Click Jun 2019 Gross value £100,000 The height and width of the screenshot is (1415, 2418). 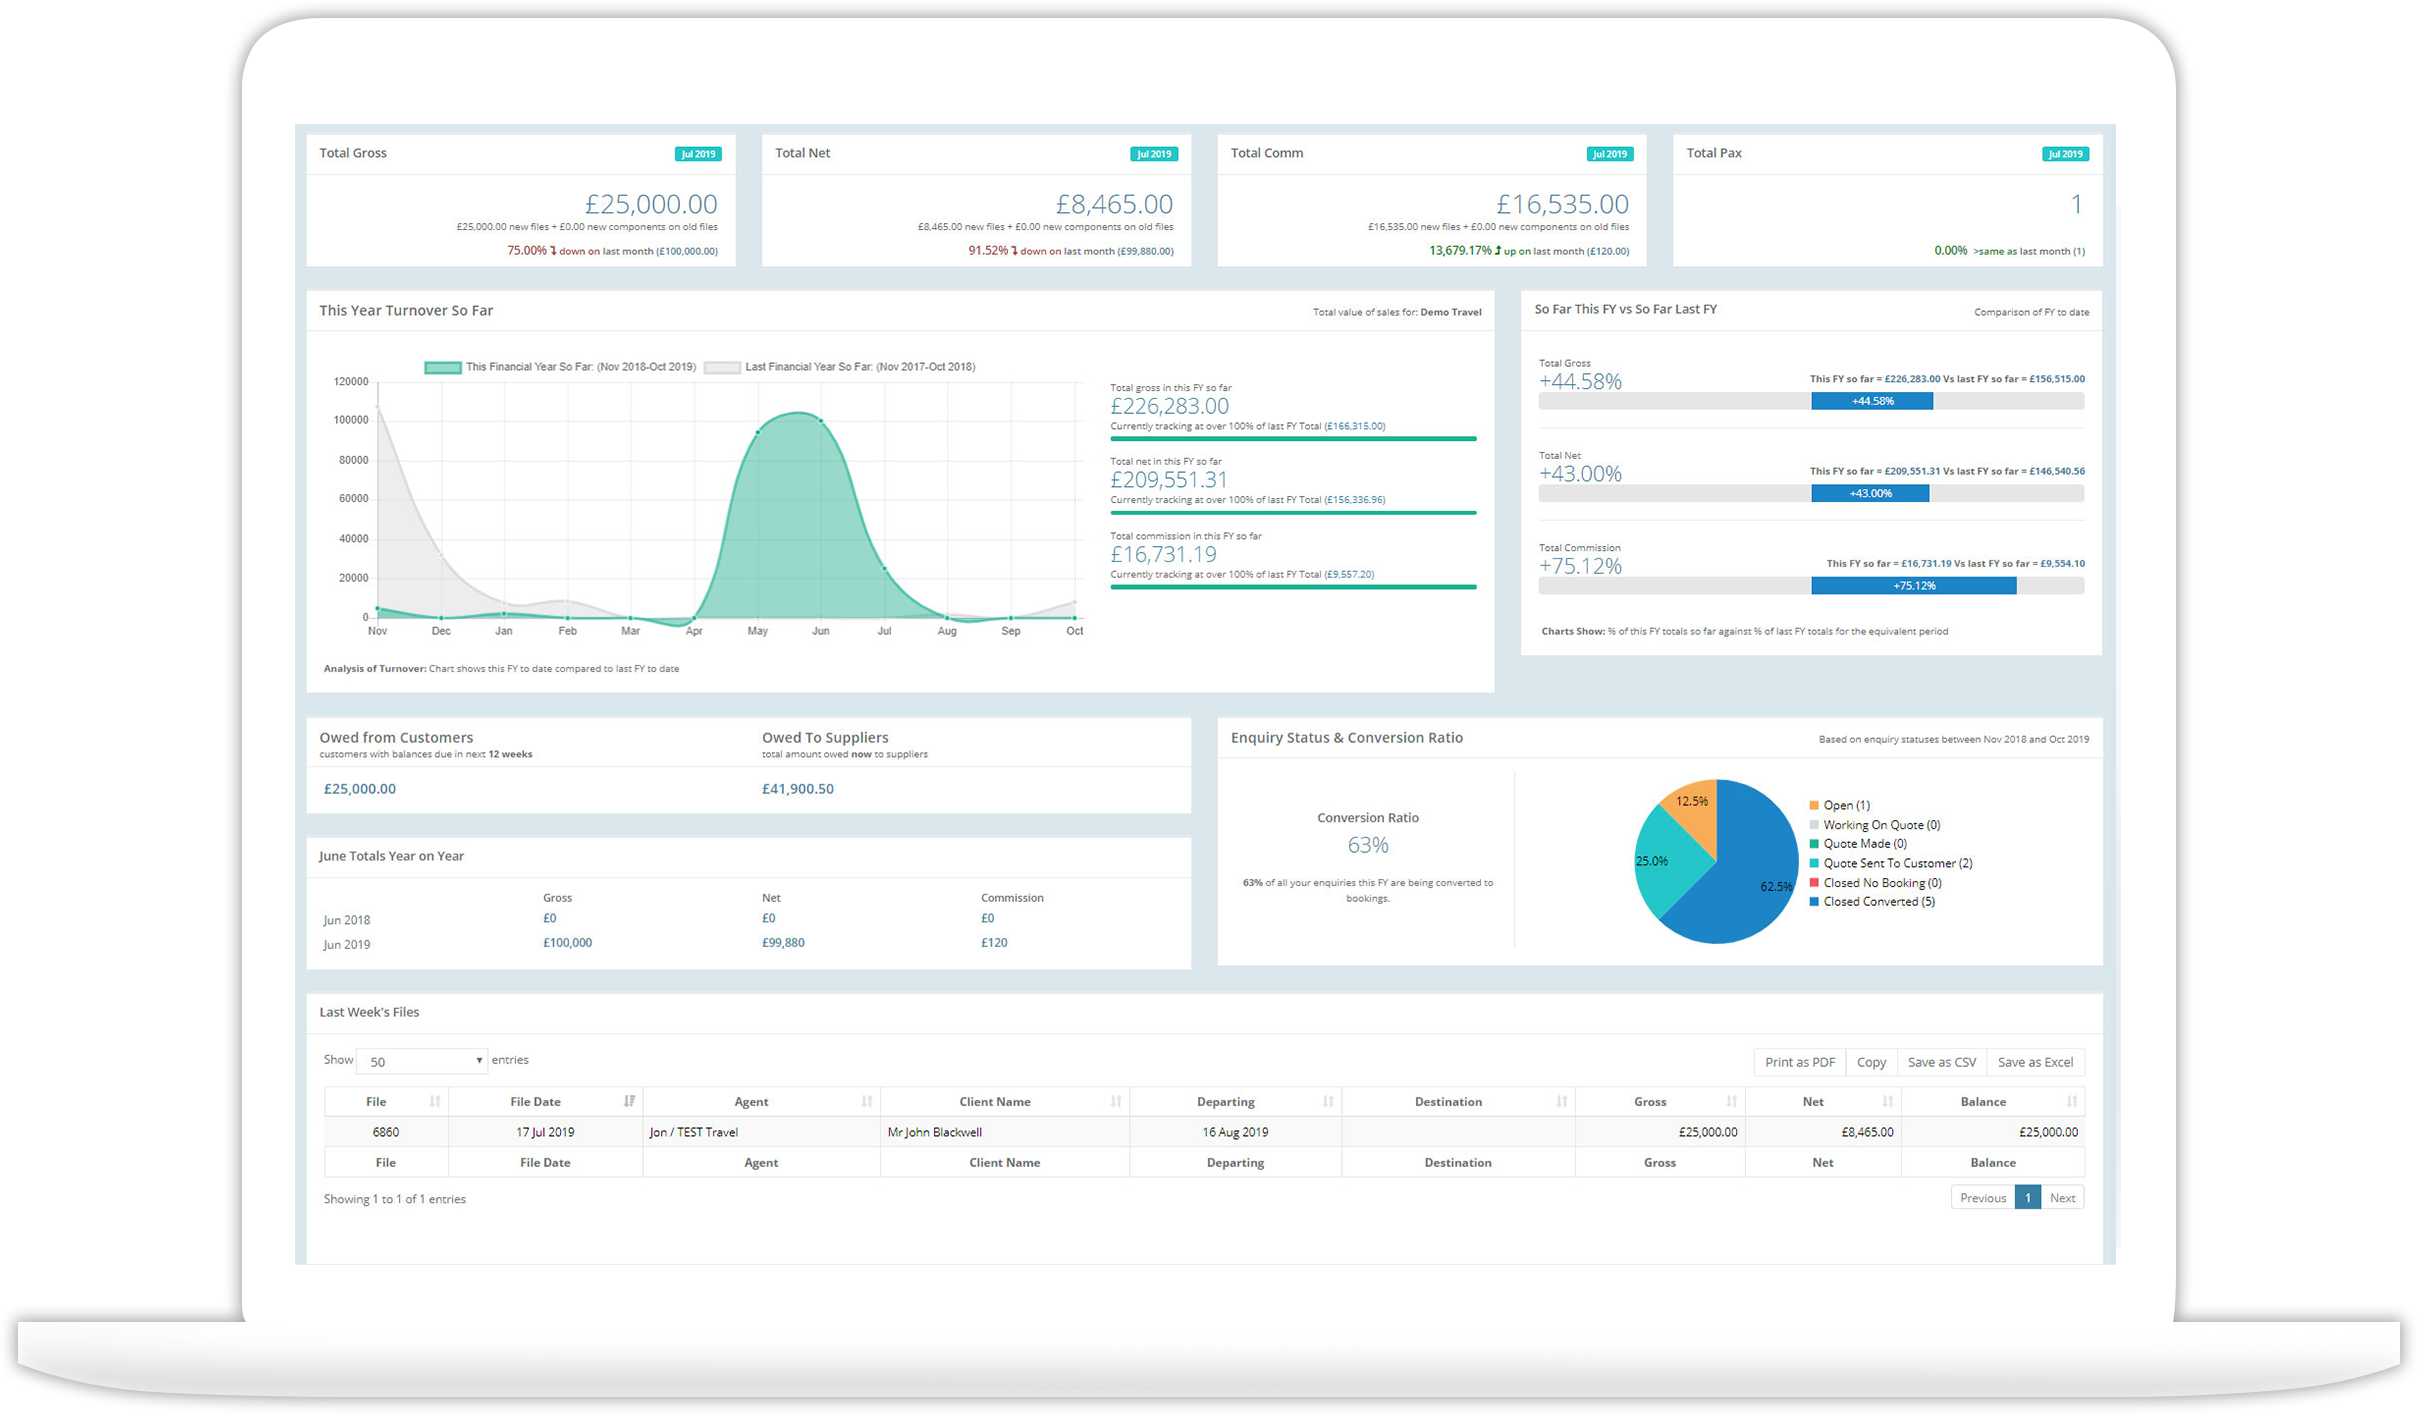pos(567,943)
